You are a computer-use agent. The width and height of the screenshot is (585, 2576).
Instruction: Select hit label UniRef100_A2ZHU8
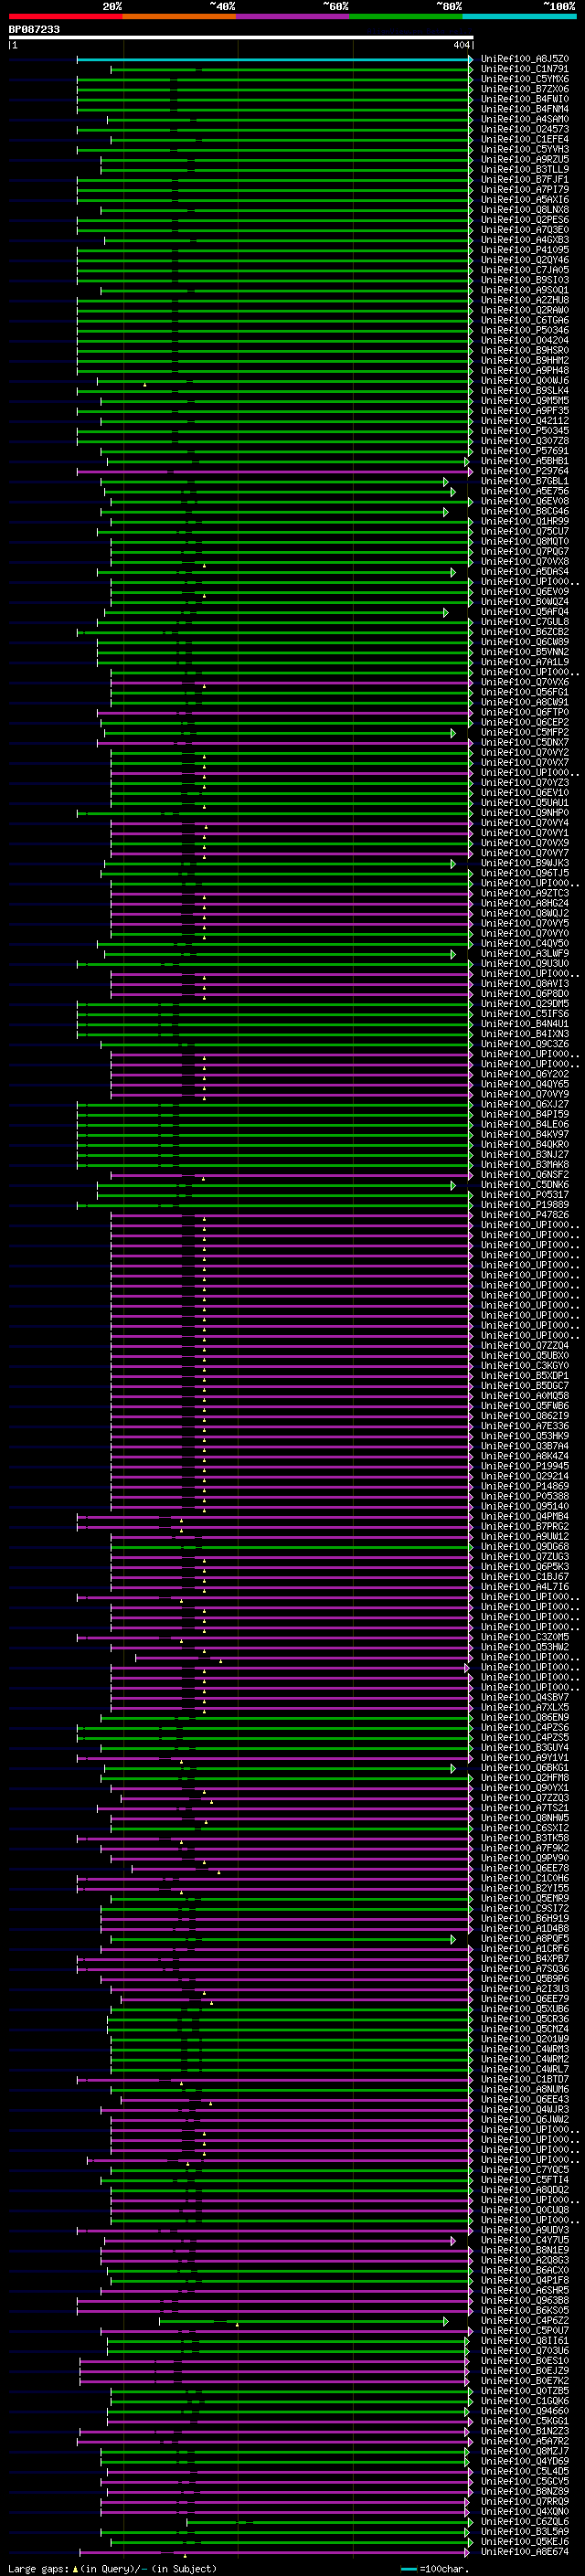[x=525, y=300]
